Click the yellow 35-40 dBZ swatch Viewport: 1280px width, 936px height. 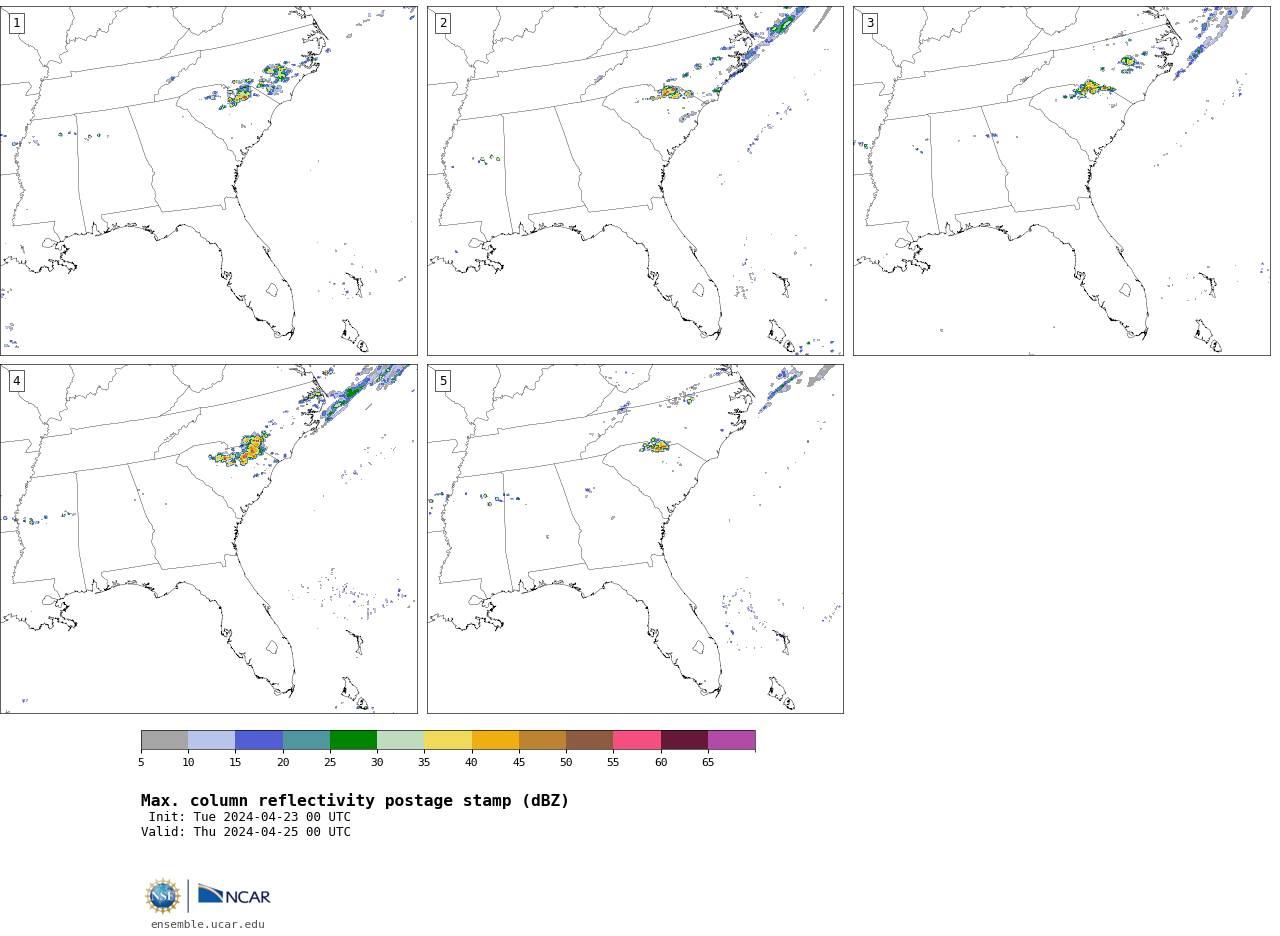tap(448, 740)
